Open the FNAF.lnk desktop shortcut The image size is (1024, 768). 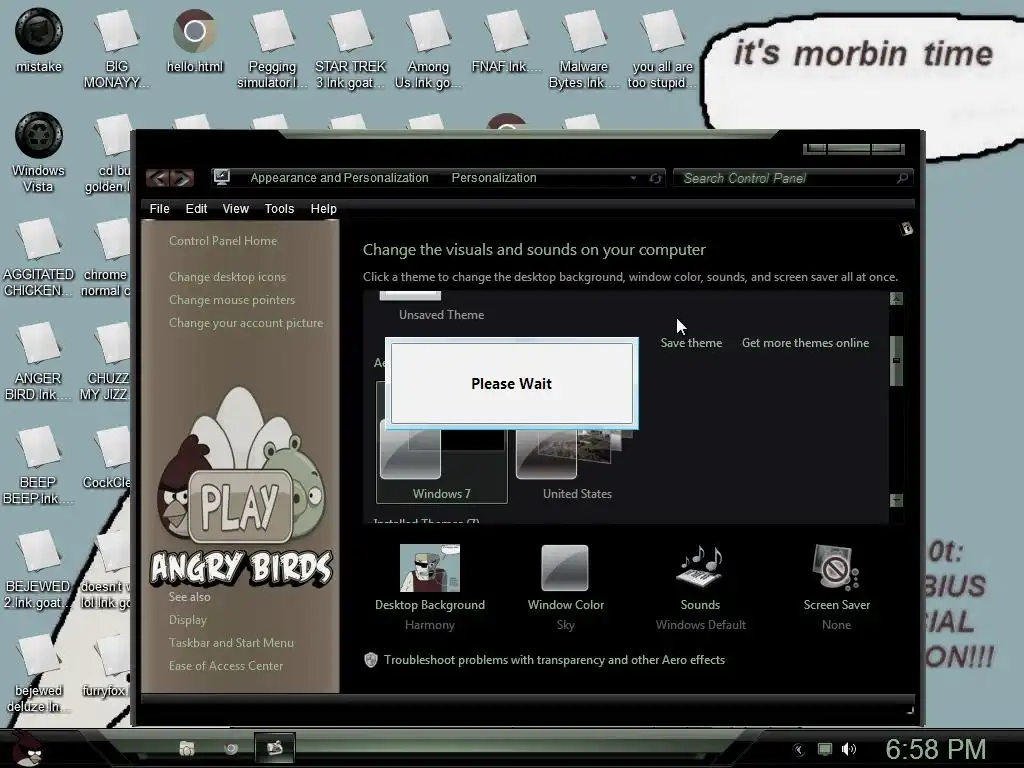(x=507, y=40)
